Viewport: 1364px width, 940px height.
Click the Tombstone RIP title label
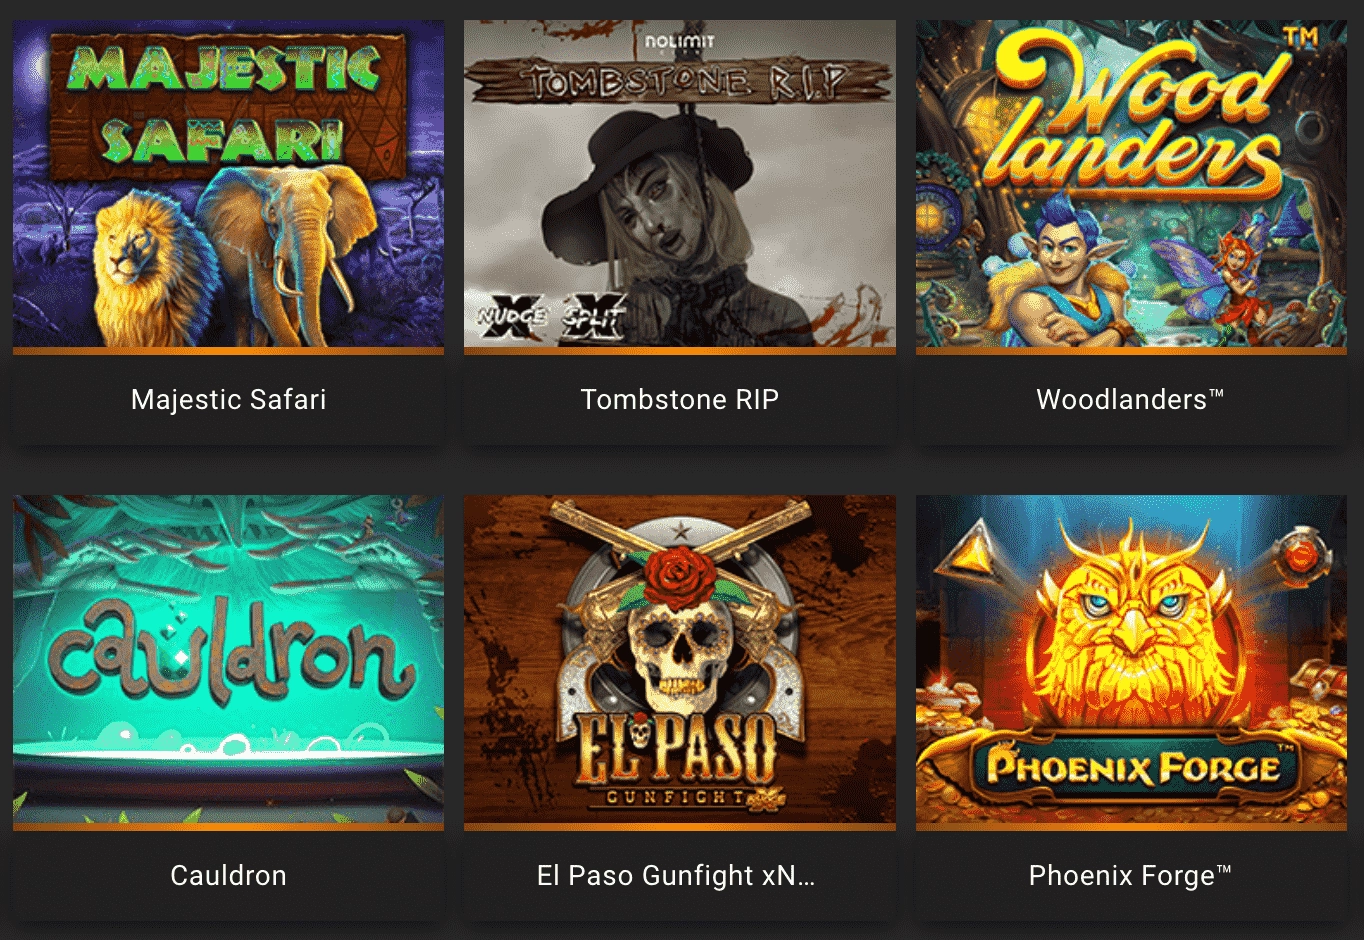680,400
